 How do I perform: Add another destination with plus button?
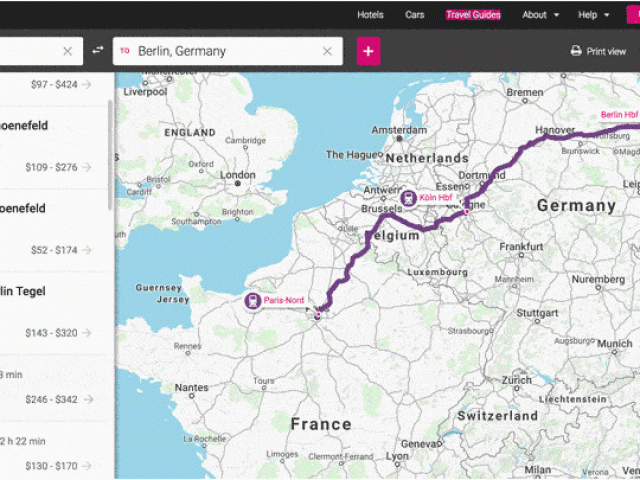[x=368, y=51]
